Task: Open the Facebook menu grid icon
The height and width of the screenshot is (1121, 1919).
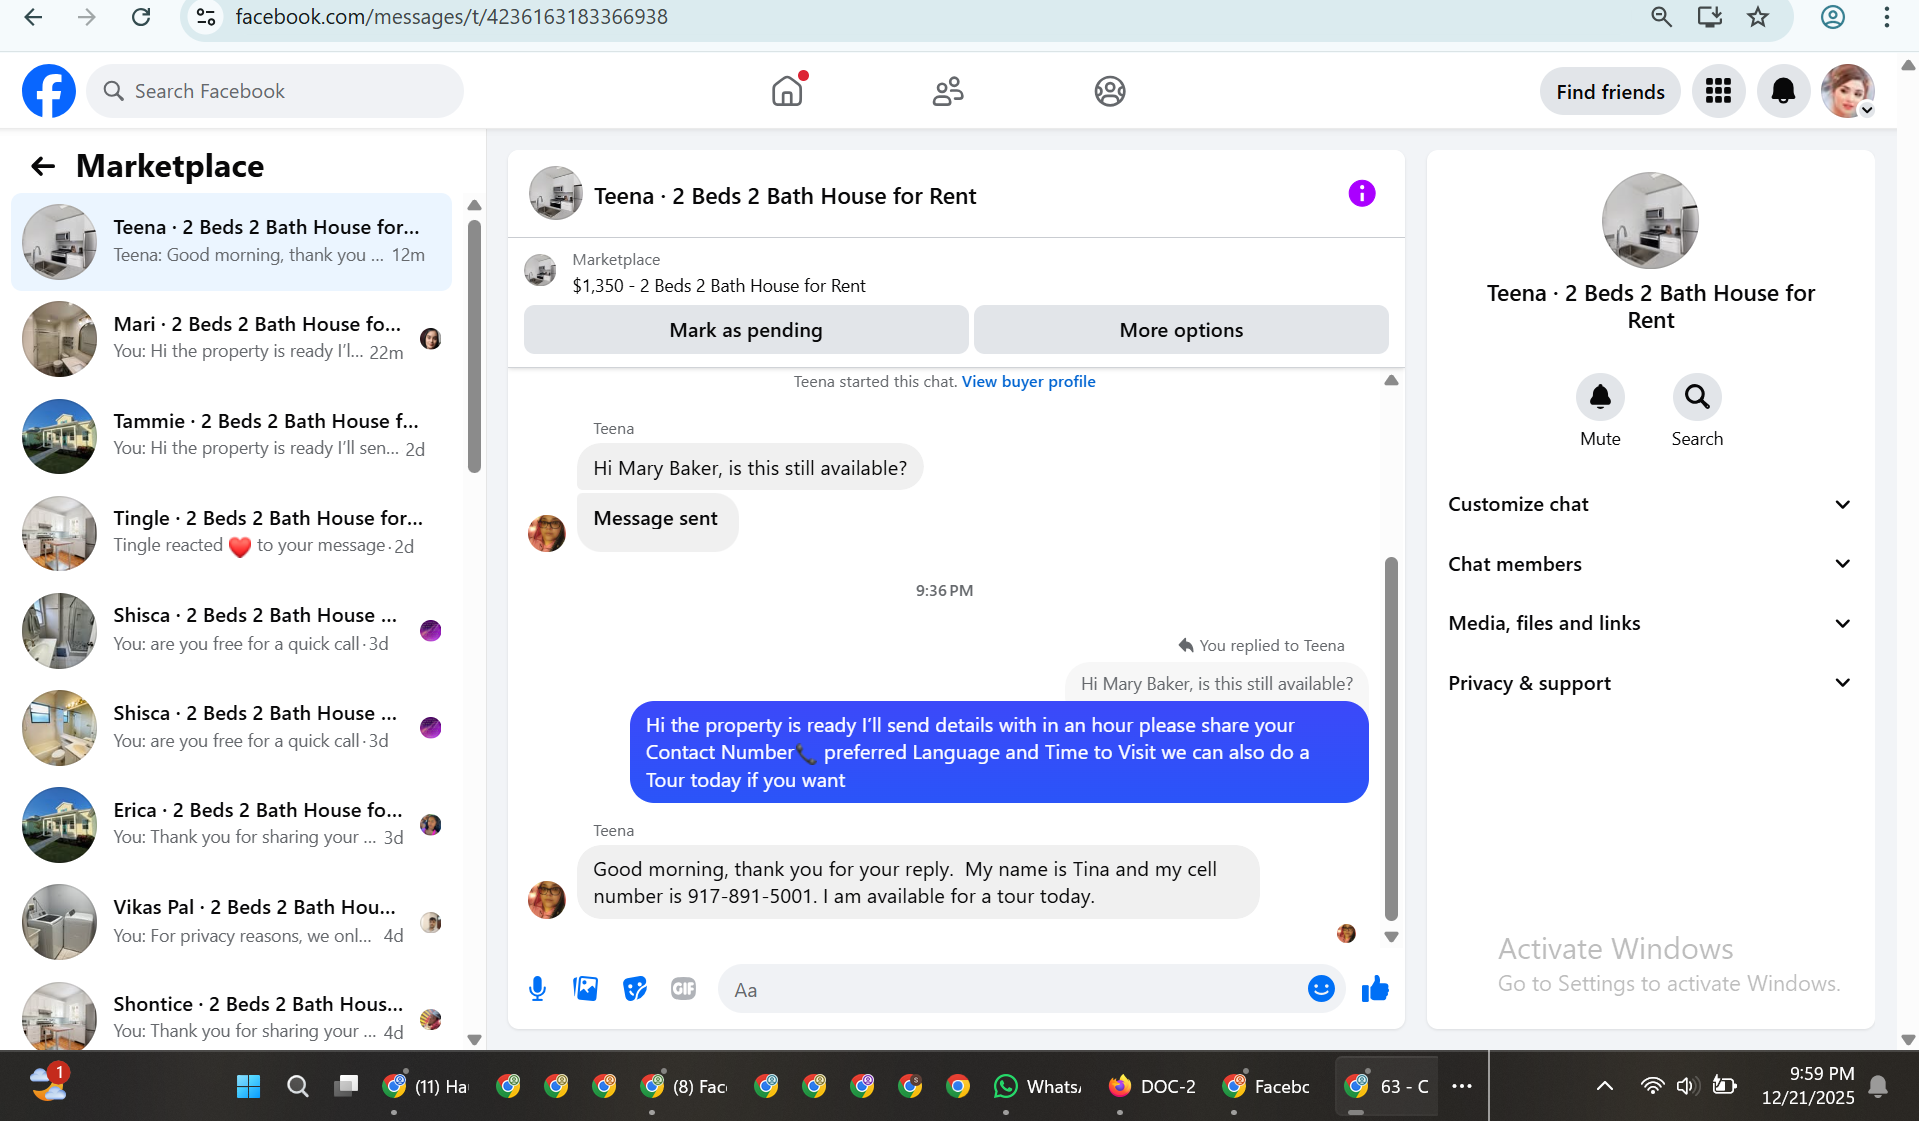Action: (x=1718, y=91)
